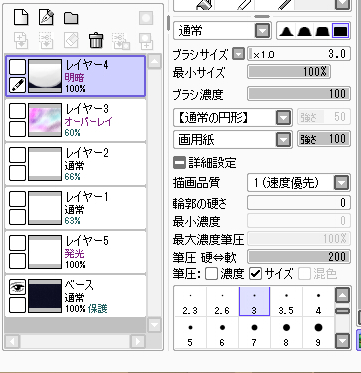Select the レイヤー4 thumbnail

(x=45, y=76)
